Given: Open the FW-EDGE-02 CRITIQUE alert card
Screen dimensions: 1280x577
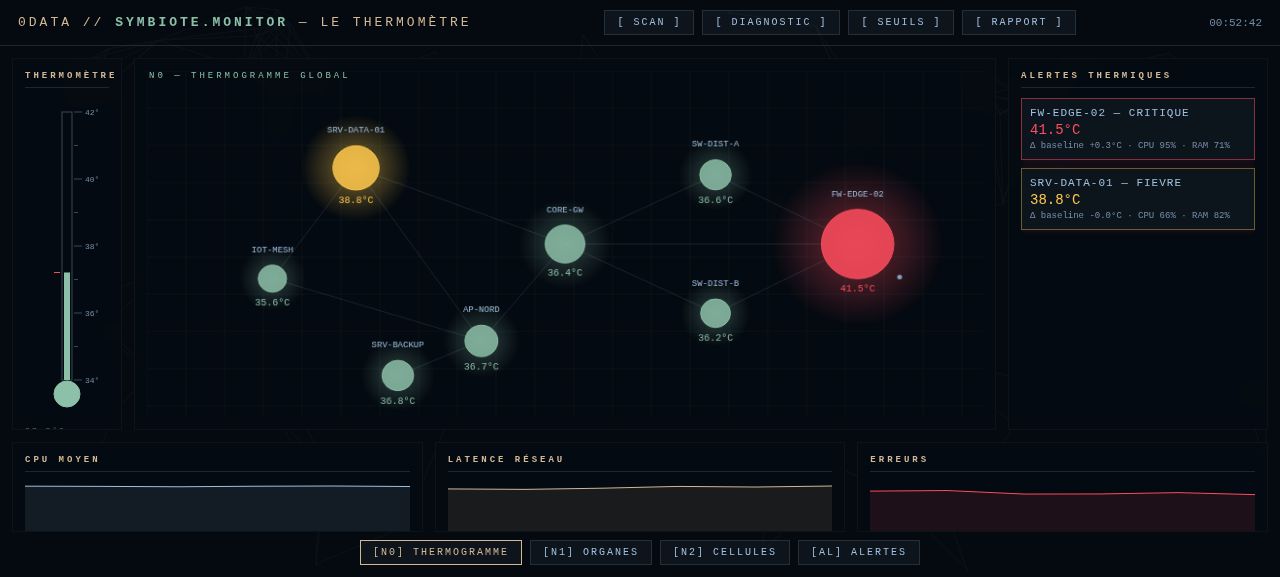Looking at the screenshot, I should tap(1138, 129).
